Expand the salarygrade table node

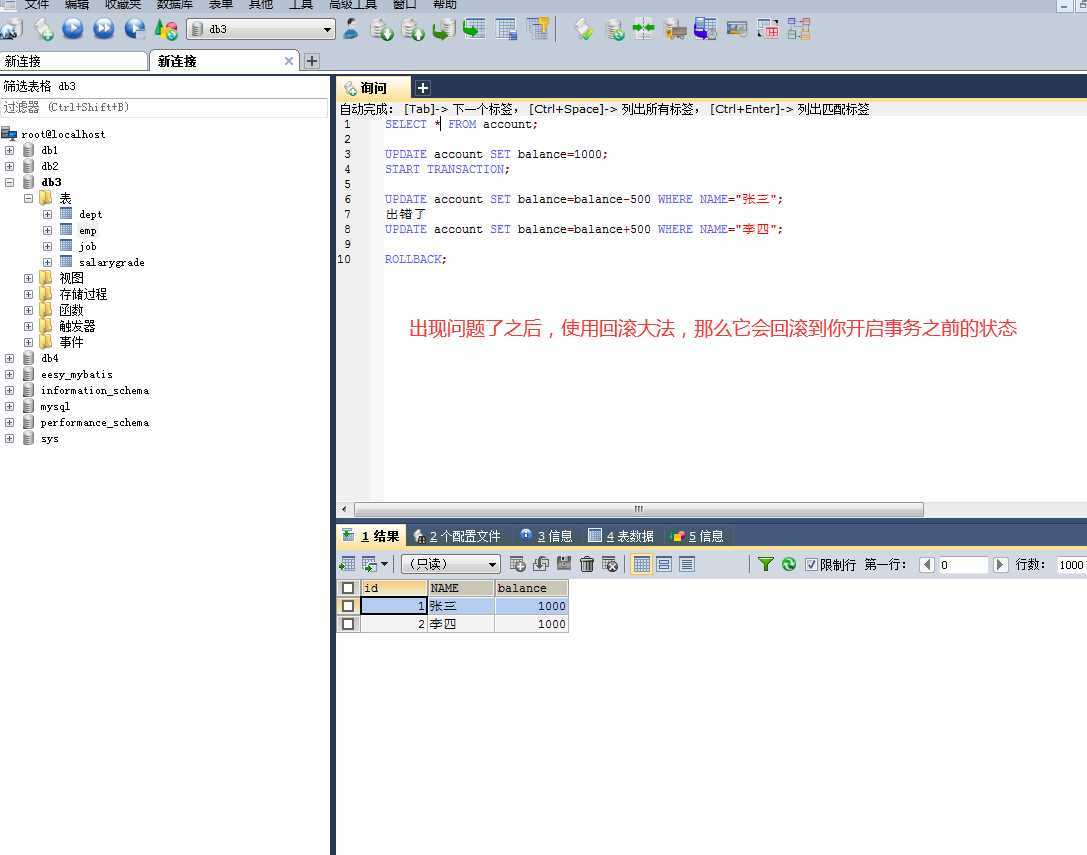point(47,262)
